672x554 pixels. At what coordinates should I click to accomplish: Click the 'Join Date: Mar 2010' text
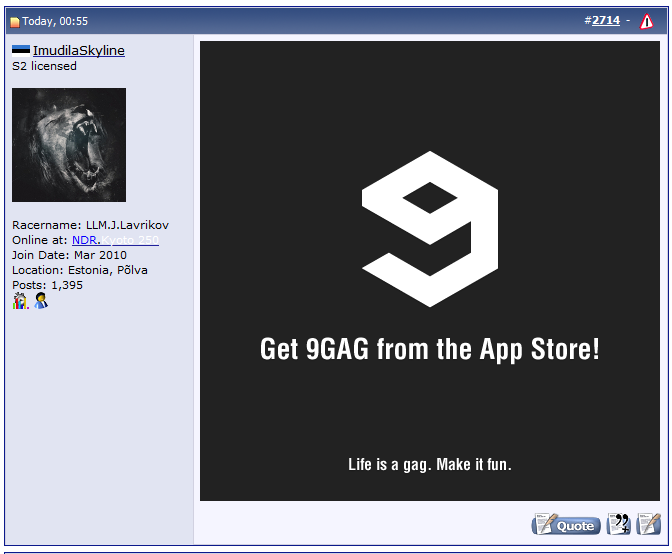[x=69, y=255]
